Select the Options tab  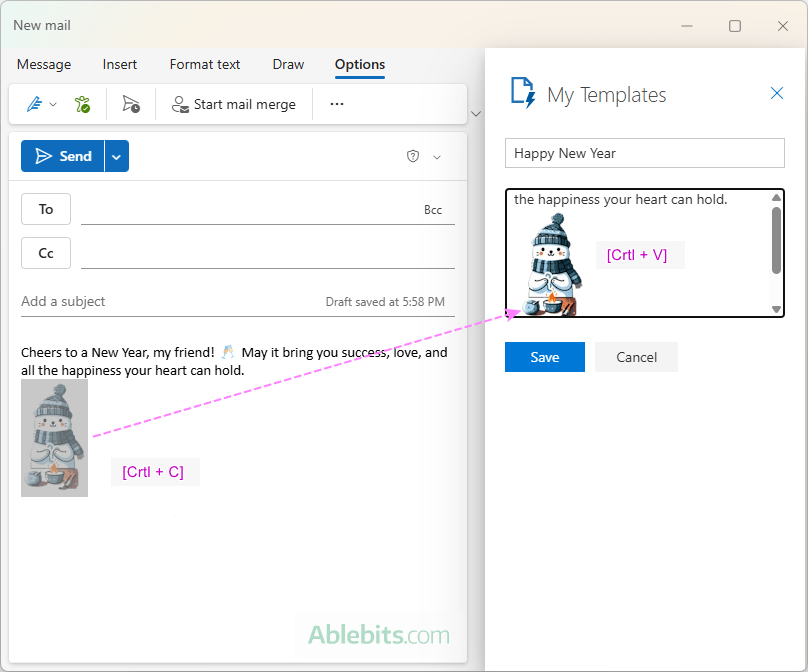[360, 64]
